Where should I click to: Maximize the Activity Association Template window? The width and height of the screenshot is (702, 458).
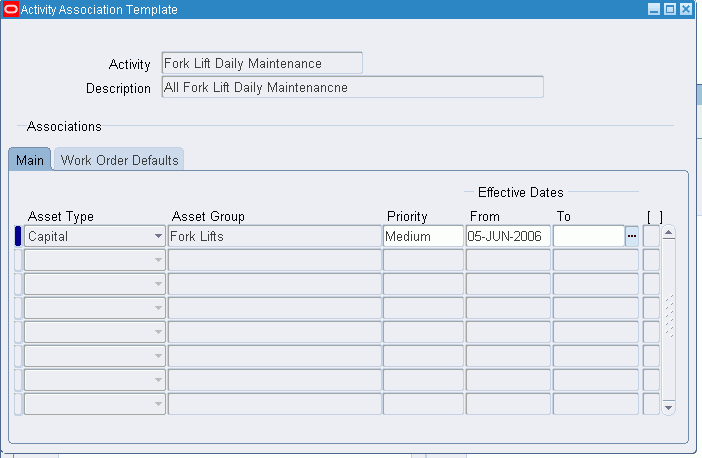[x=670, y=9]
